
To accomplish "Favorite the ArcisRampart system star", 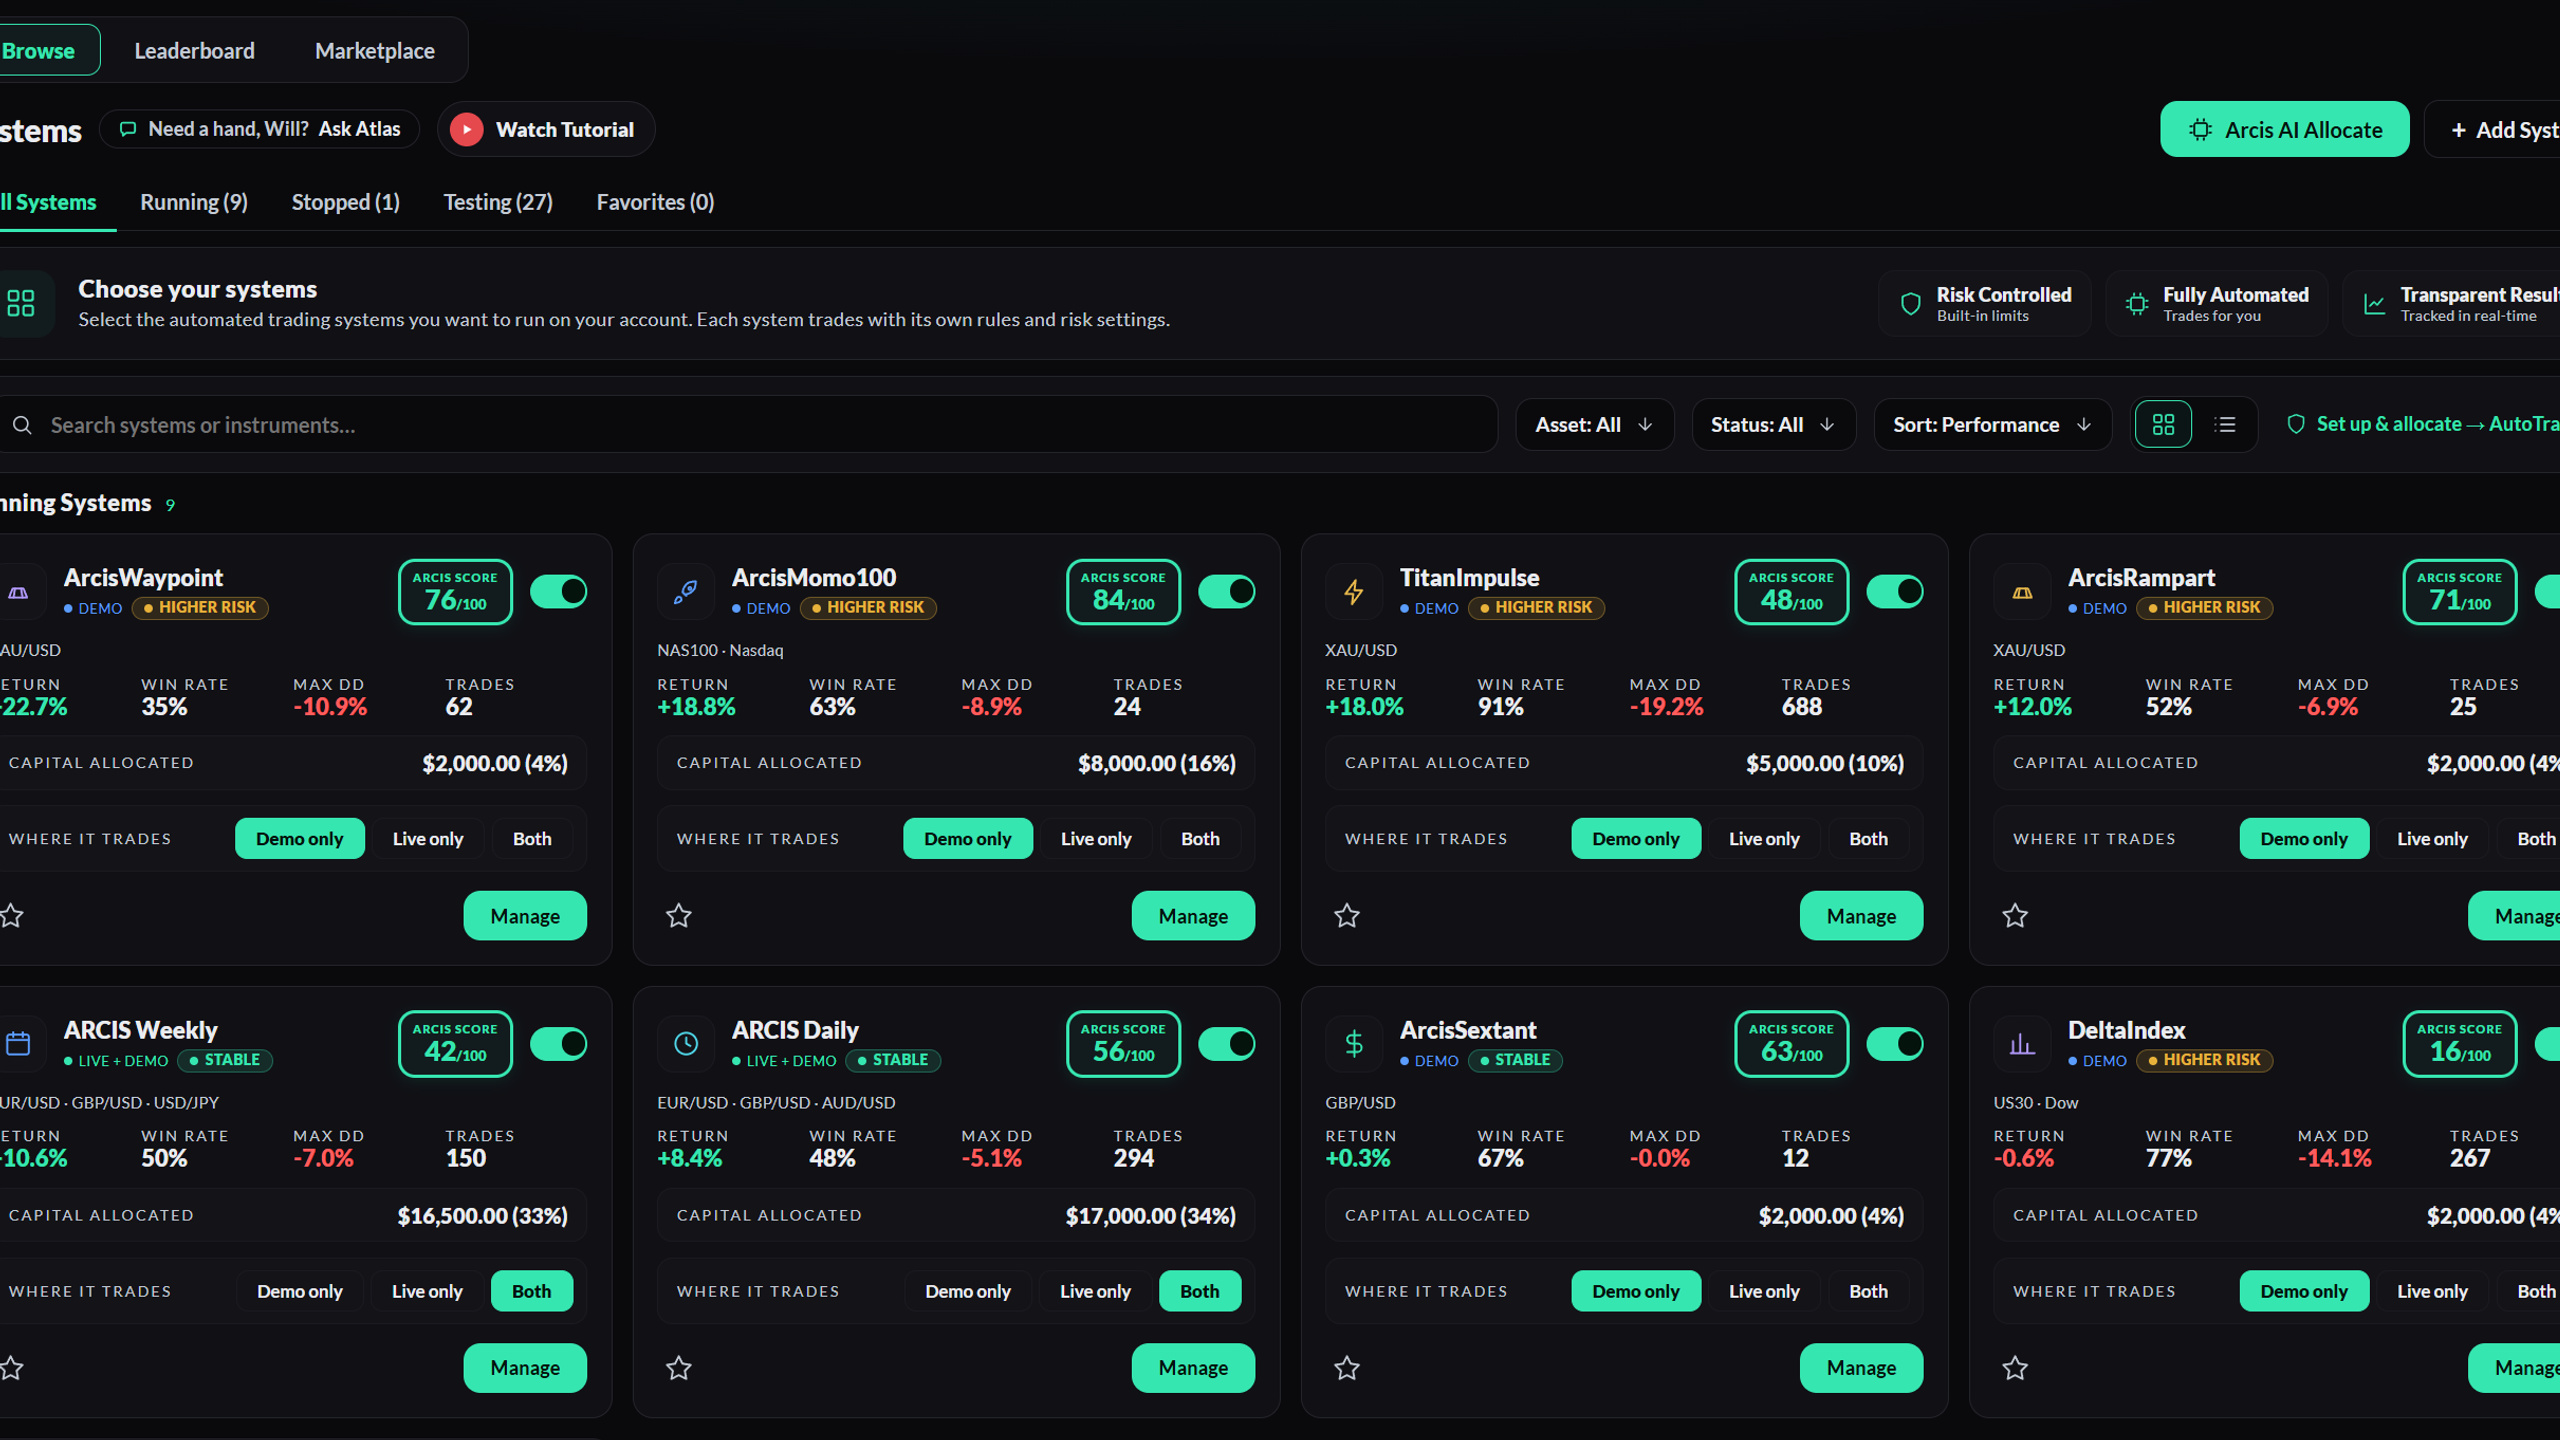I will tap(2015, 915).
